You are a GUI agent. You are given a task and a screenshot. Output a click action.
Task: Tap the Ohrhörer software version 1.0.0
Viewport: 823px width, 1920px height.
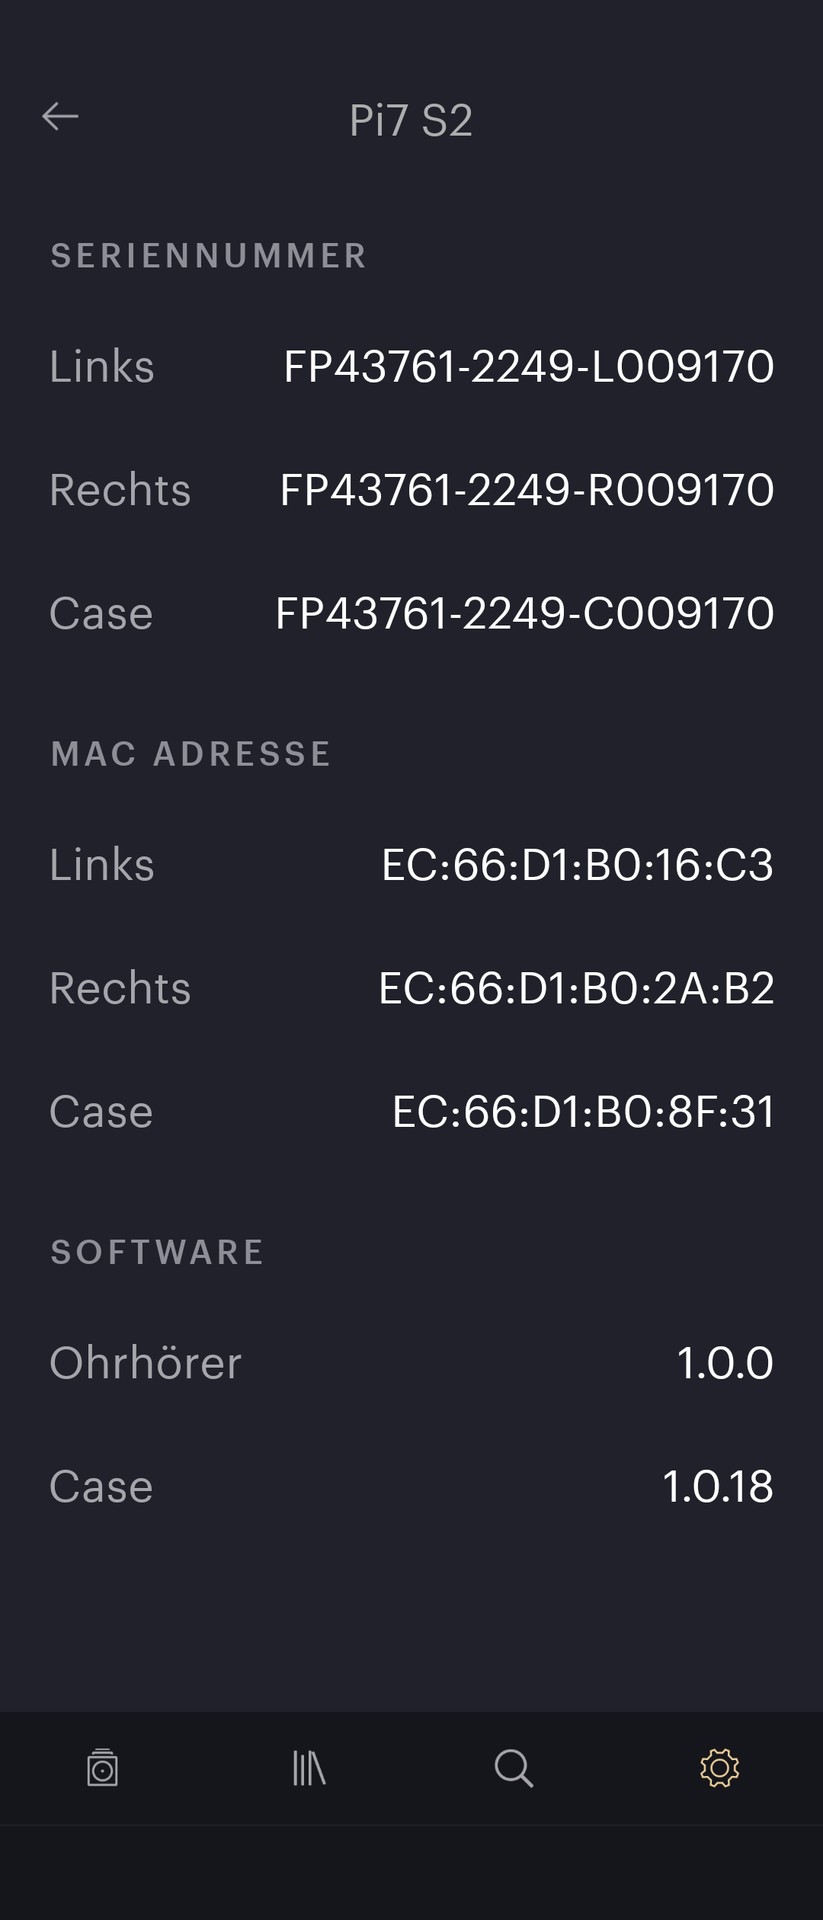tap(724, 1363)
